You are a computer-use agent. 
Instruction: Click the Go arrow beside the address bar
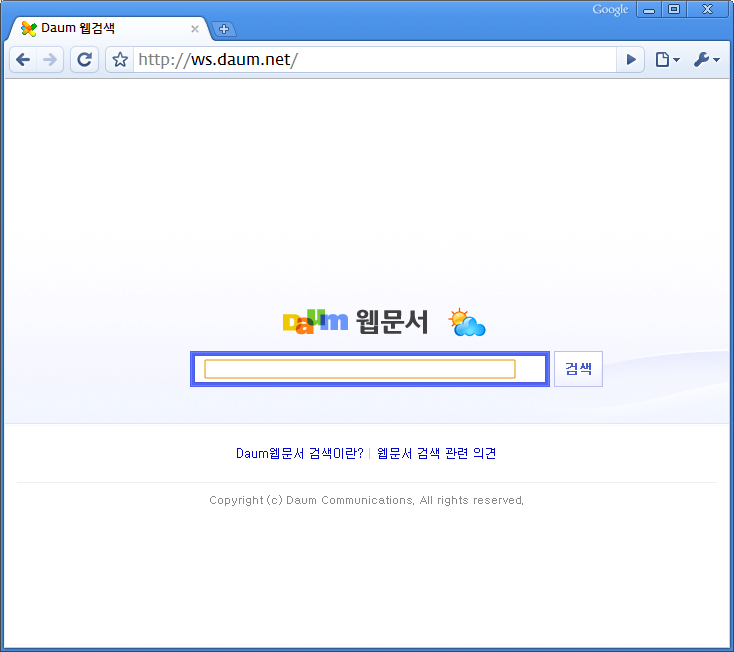(x=631, y=59)
